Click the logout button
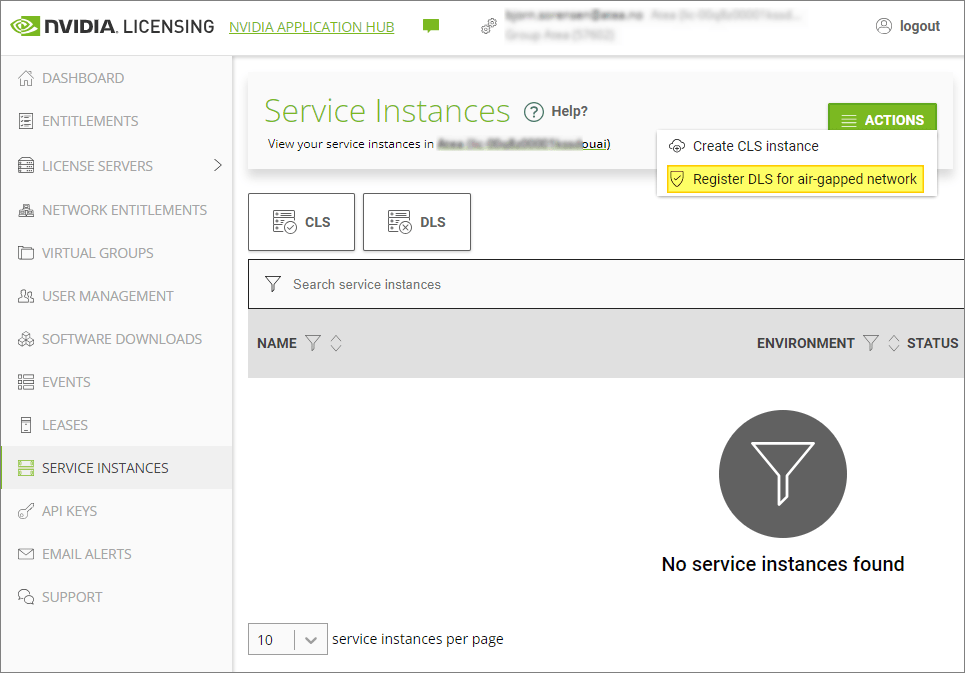Viewport: 965px width, 673px height. pyautogui.click(x=908, y=26)
